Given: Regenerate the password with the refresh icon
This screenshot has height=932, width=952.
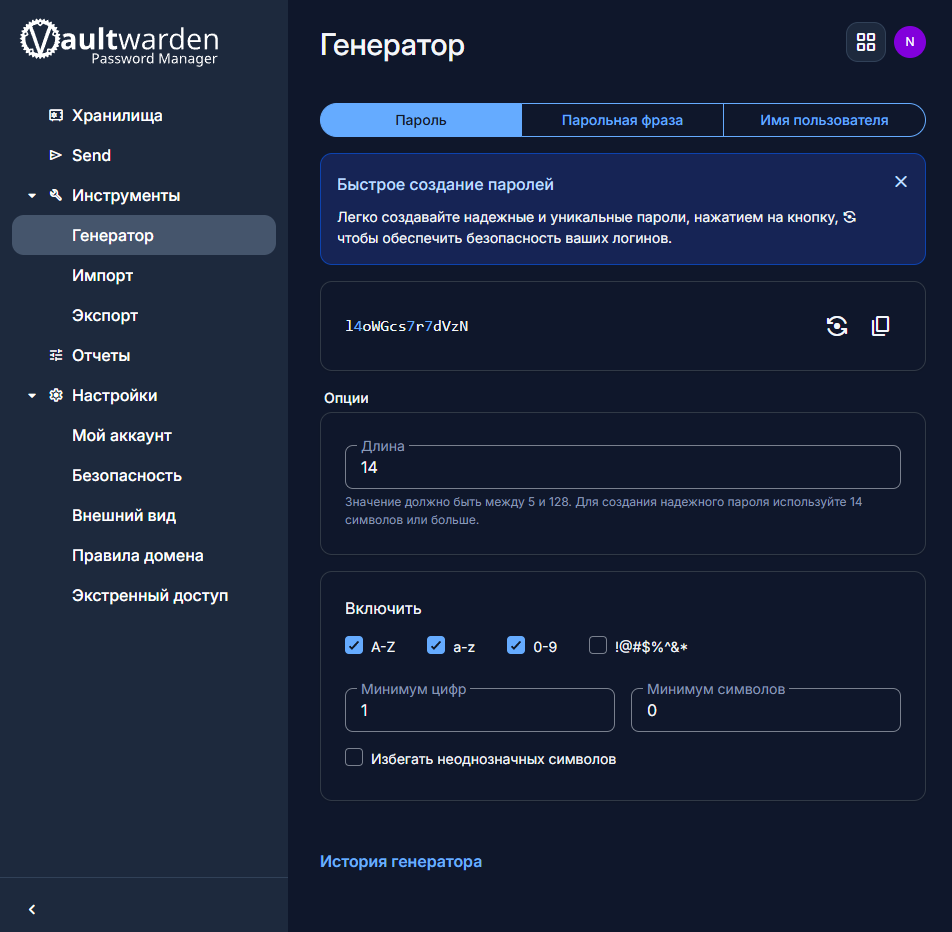Looking at the screenshot, I should point(837,326).
